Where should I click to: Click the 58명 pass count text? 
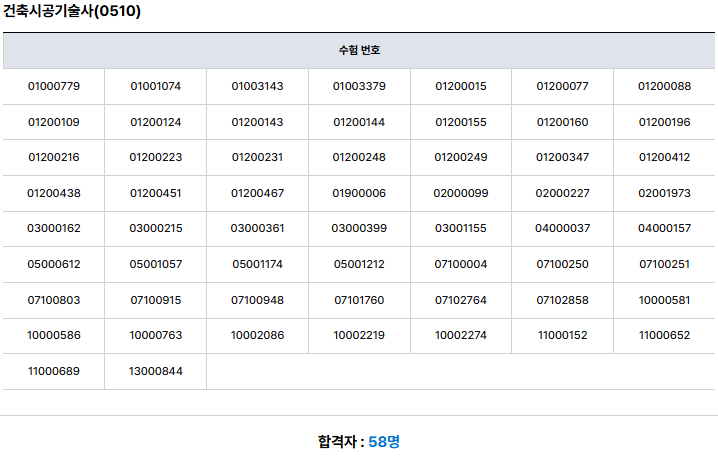coord(384,442)
